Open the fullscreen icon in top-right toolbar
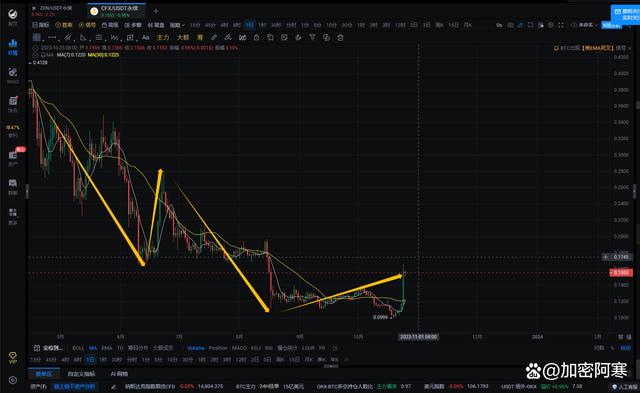The width and height of the screenshot is (640, 393). pos(561,25)
